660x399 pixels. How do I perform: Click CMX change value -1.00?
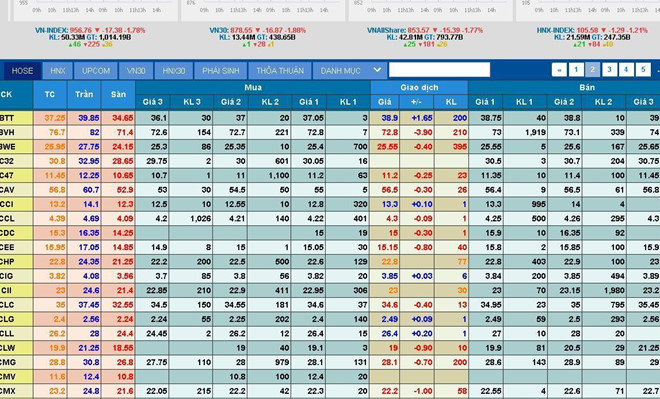tap(422, 391)
